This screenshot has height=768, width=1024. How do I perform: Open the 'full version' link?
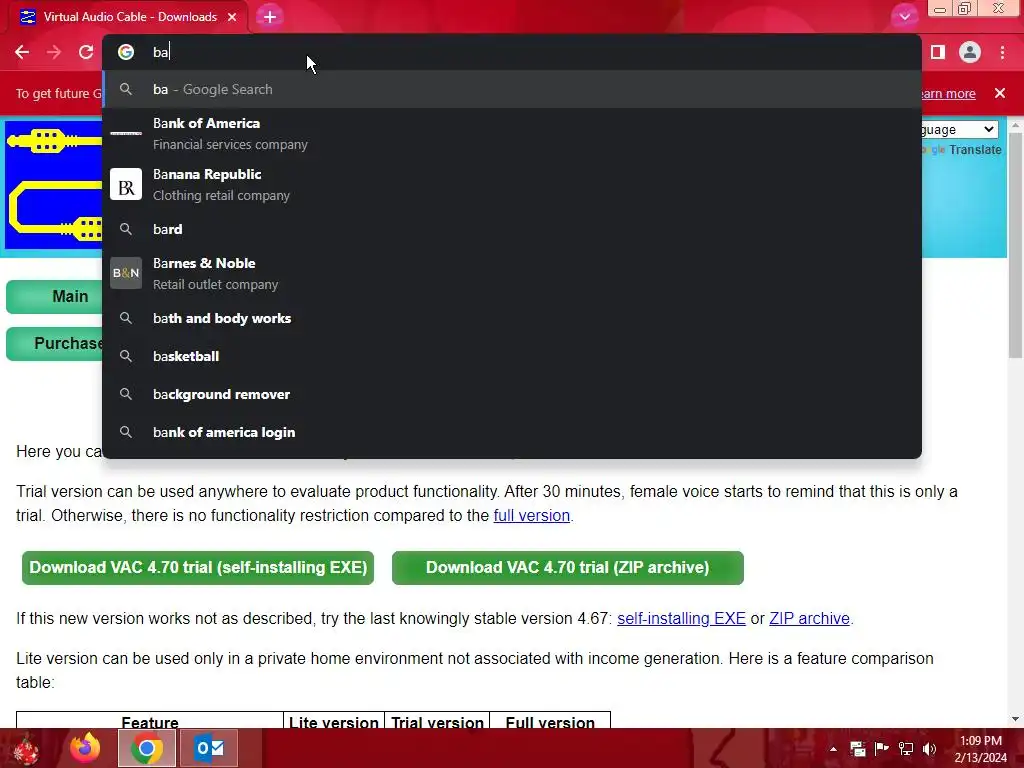point(532,515)
